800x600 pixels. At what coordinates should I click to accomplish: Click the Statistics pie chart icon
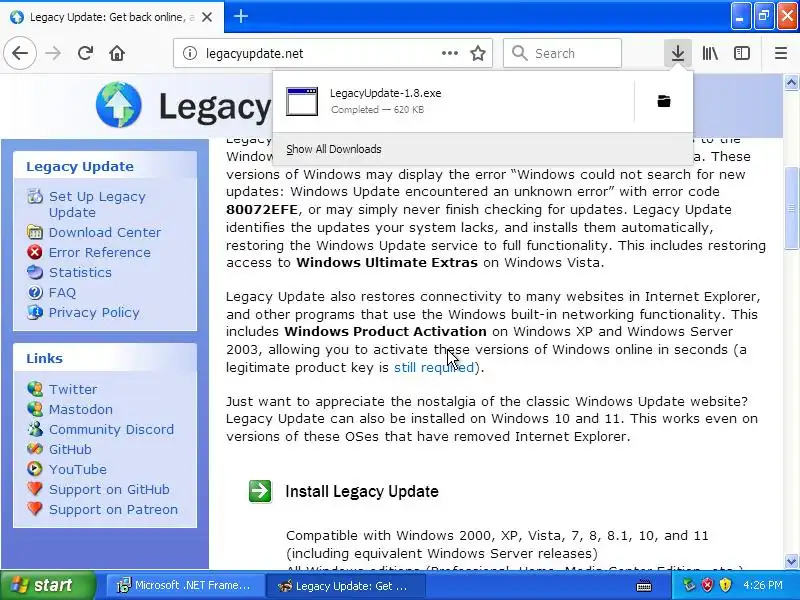click(35, 272)
